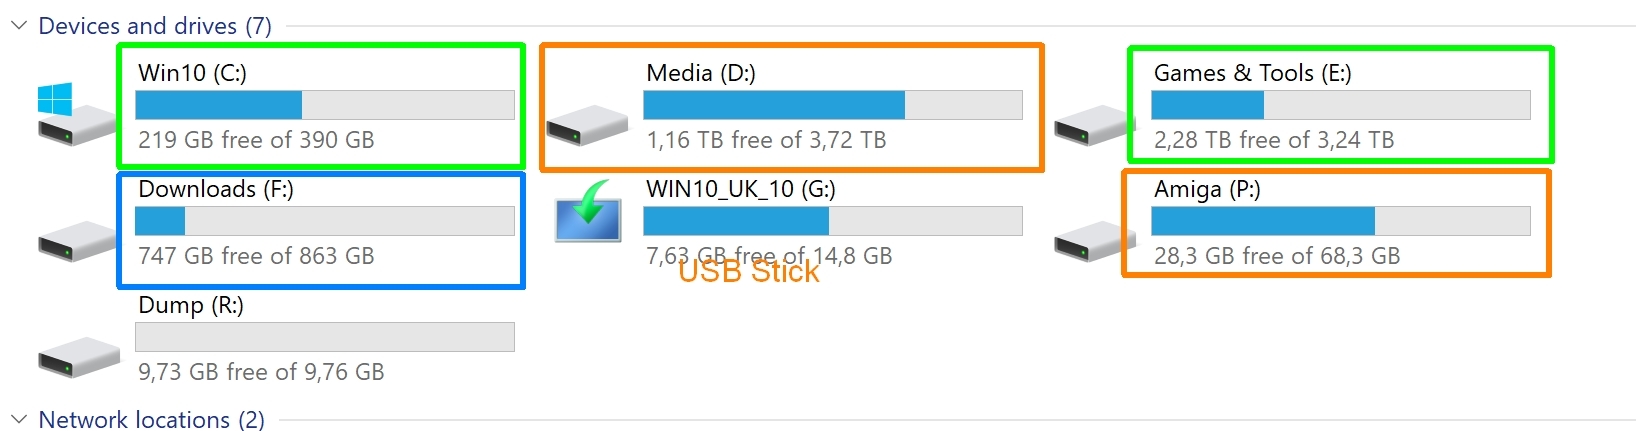This screenshot has height=431, width=1636.
Task: Select the Amiga (P:) drive label
Action: pyautogui.click(x=1206, y=189)
